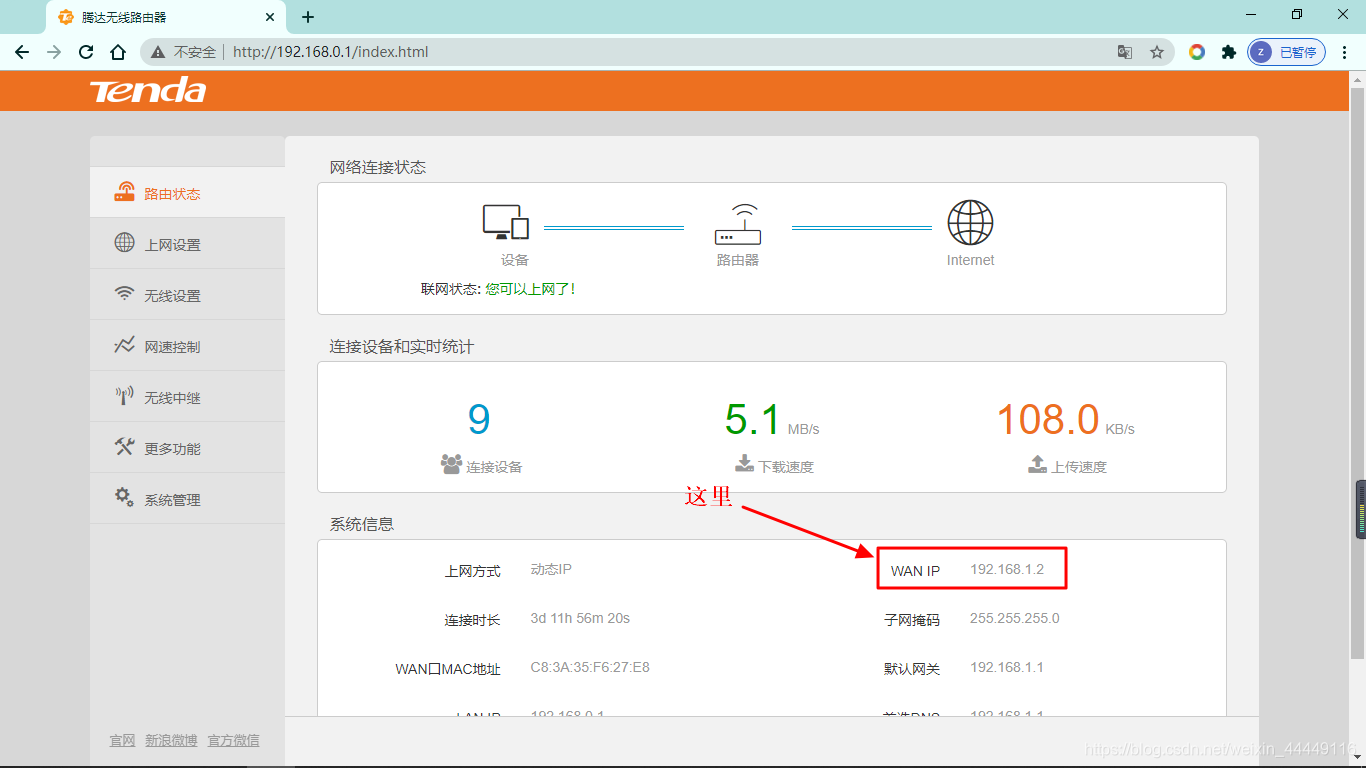The height and width of the screenshot is (768, 1366).
Task: Open 网速控制 bandwidth control menu
Action: (187, 346)
